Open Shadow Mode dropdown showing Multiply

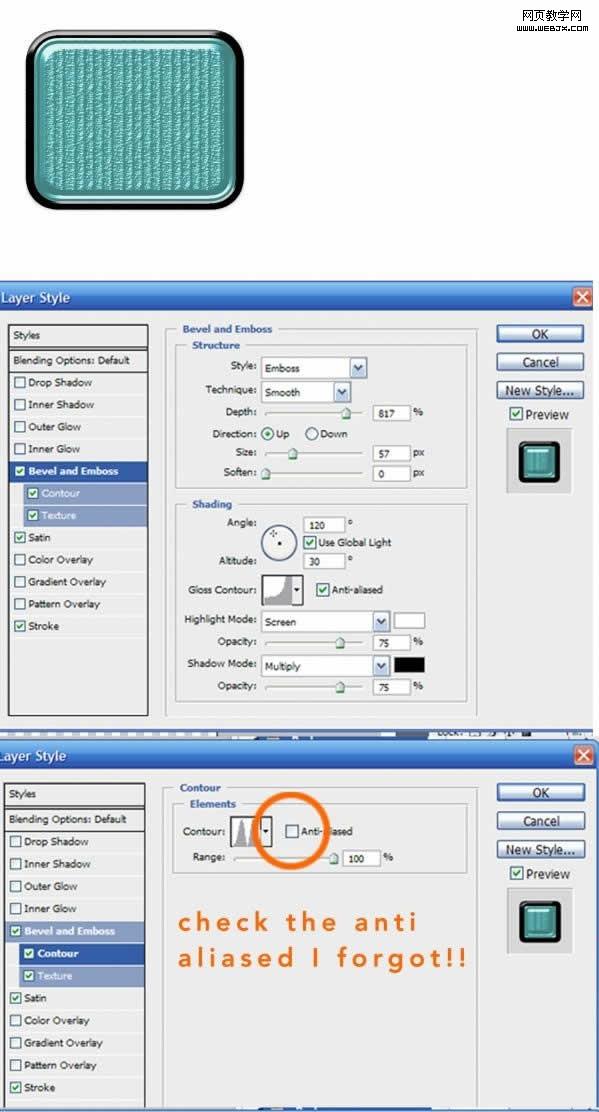(x=325, y=666)
